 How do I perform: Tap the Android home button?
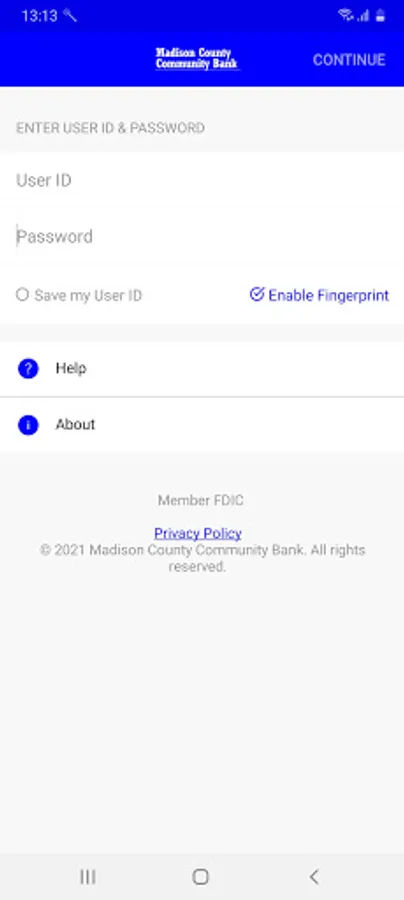tap(200, 876)
